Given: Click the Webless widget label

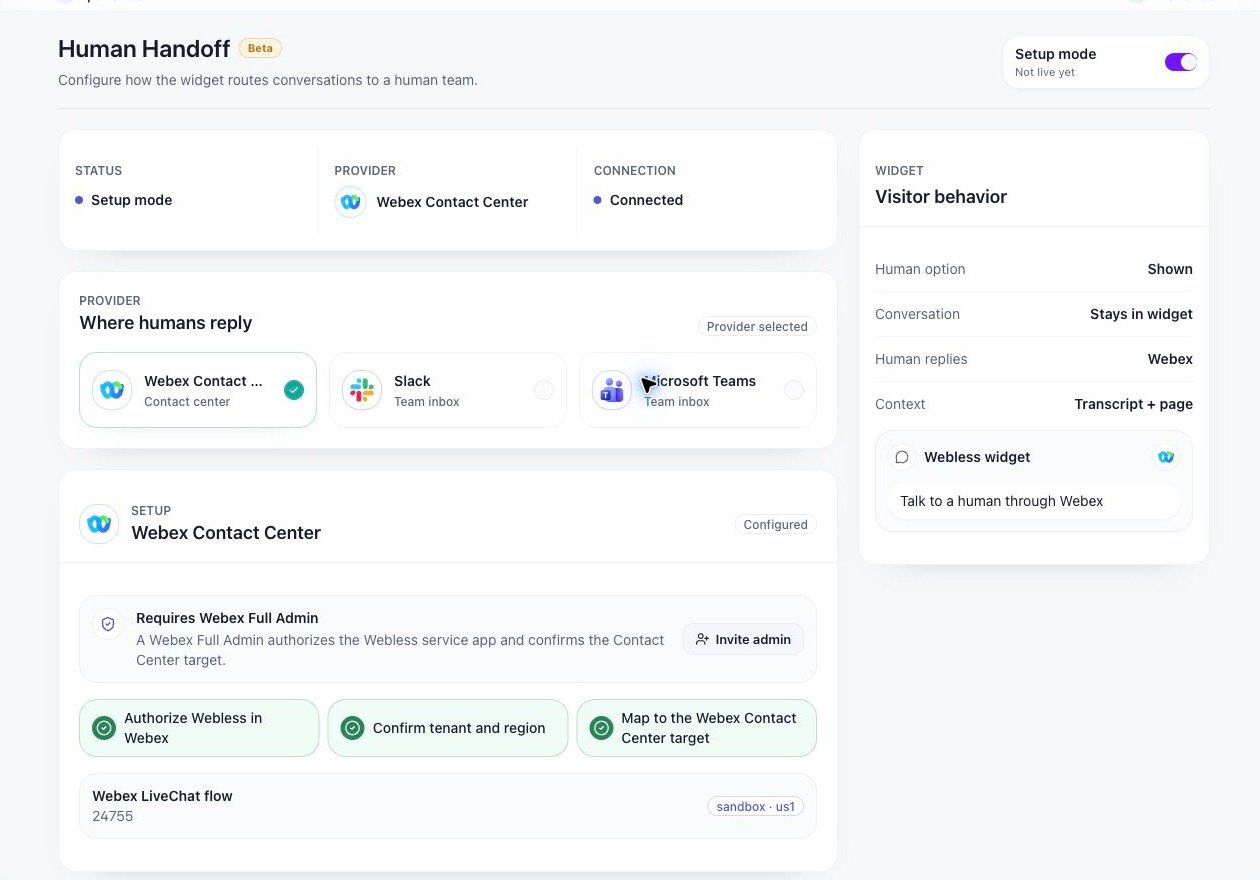Looking at the screenshot, I should [x=977, y=457].
